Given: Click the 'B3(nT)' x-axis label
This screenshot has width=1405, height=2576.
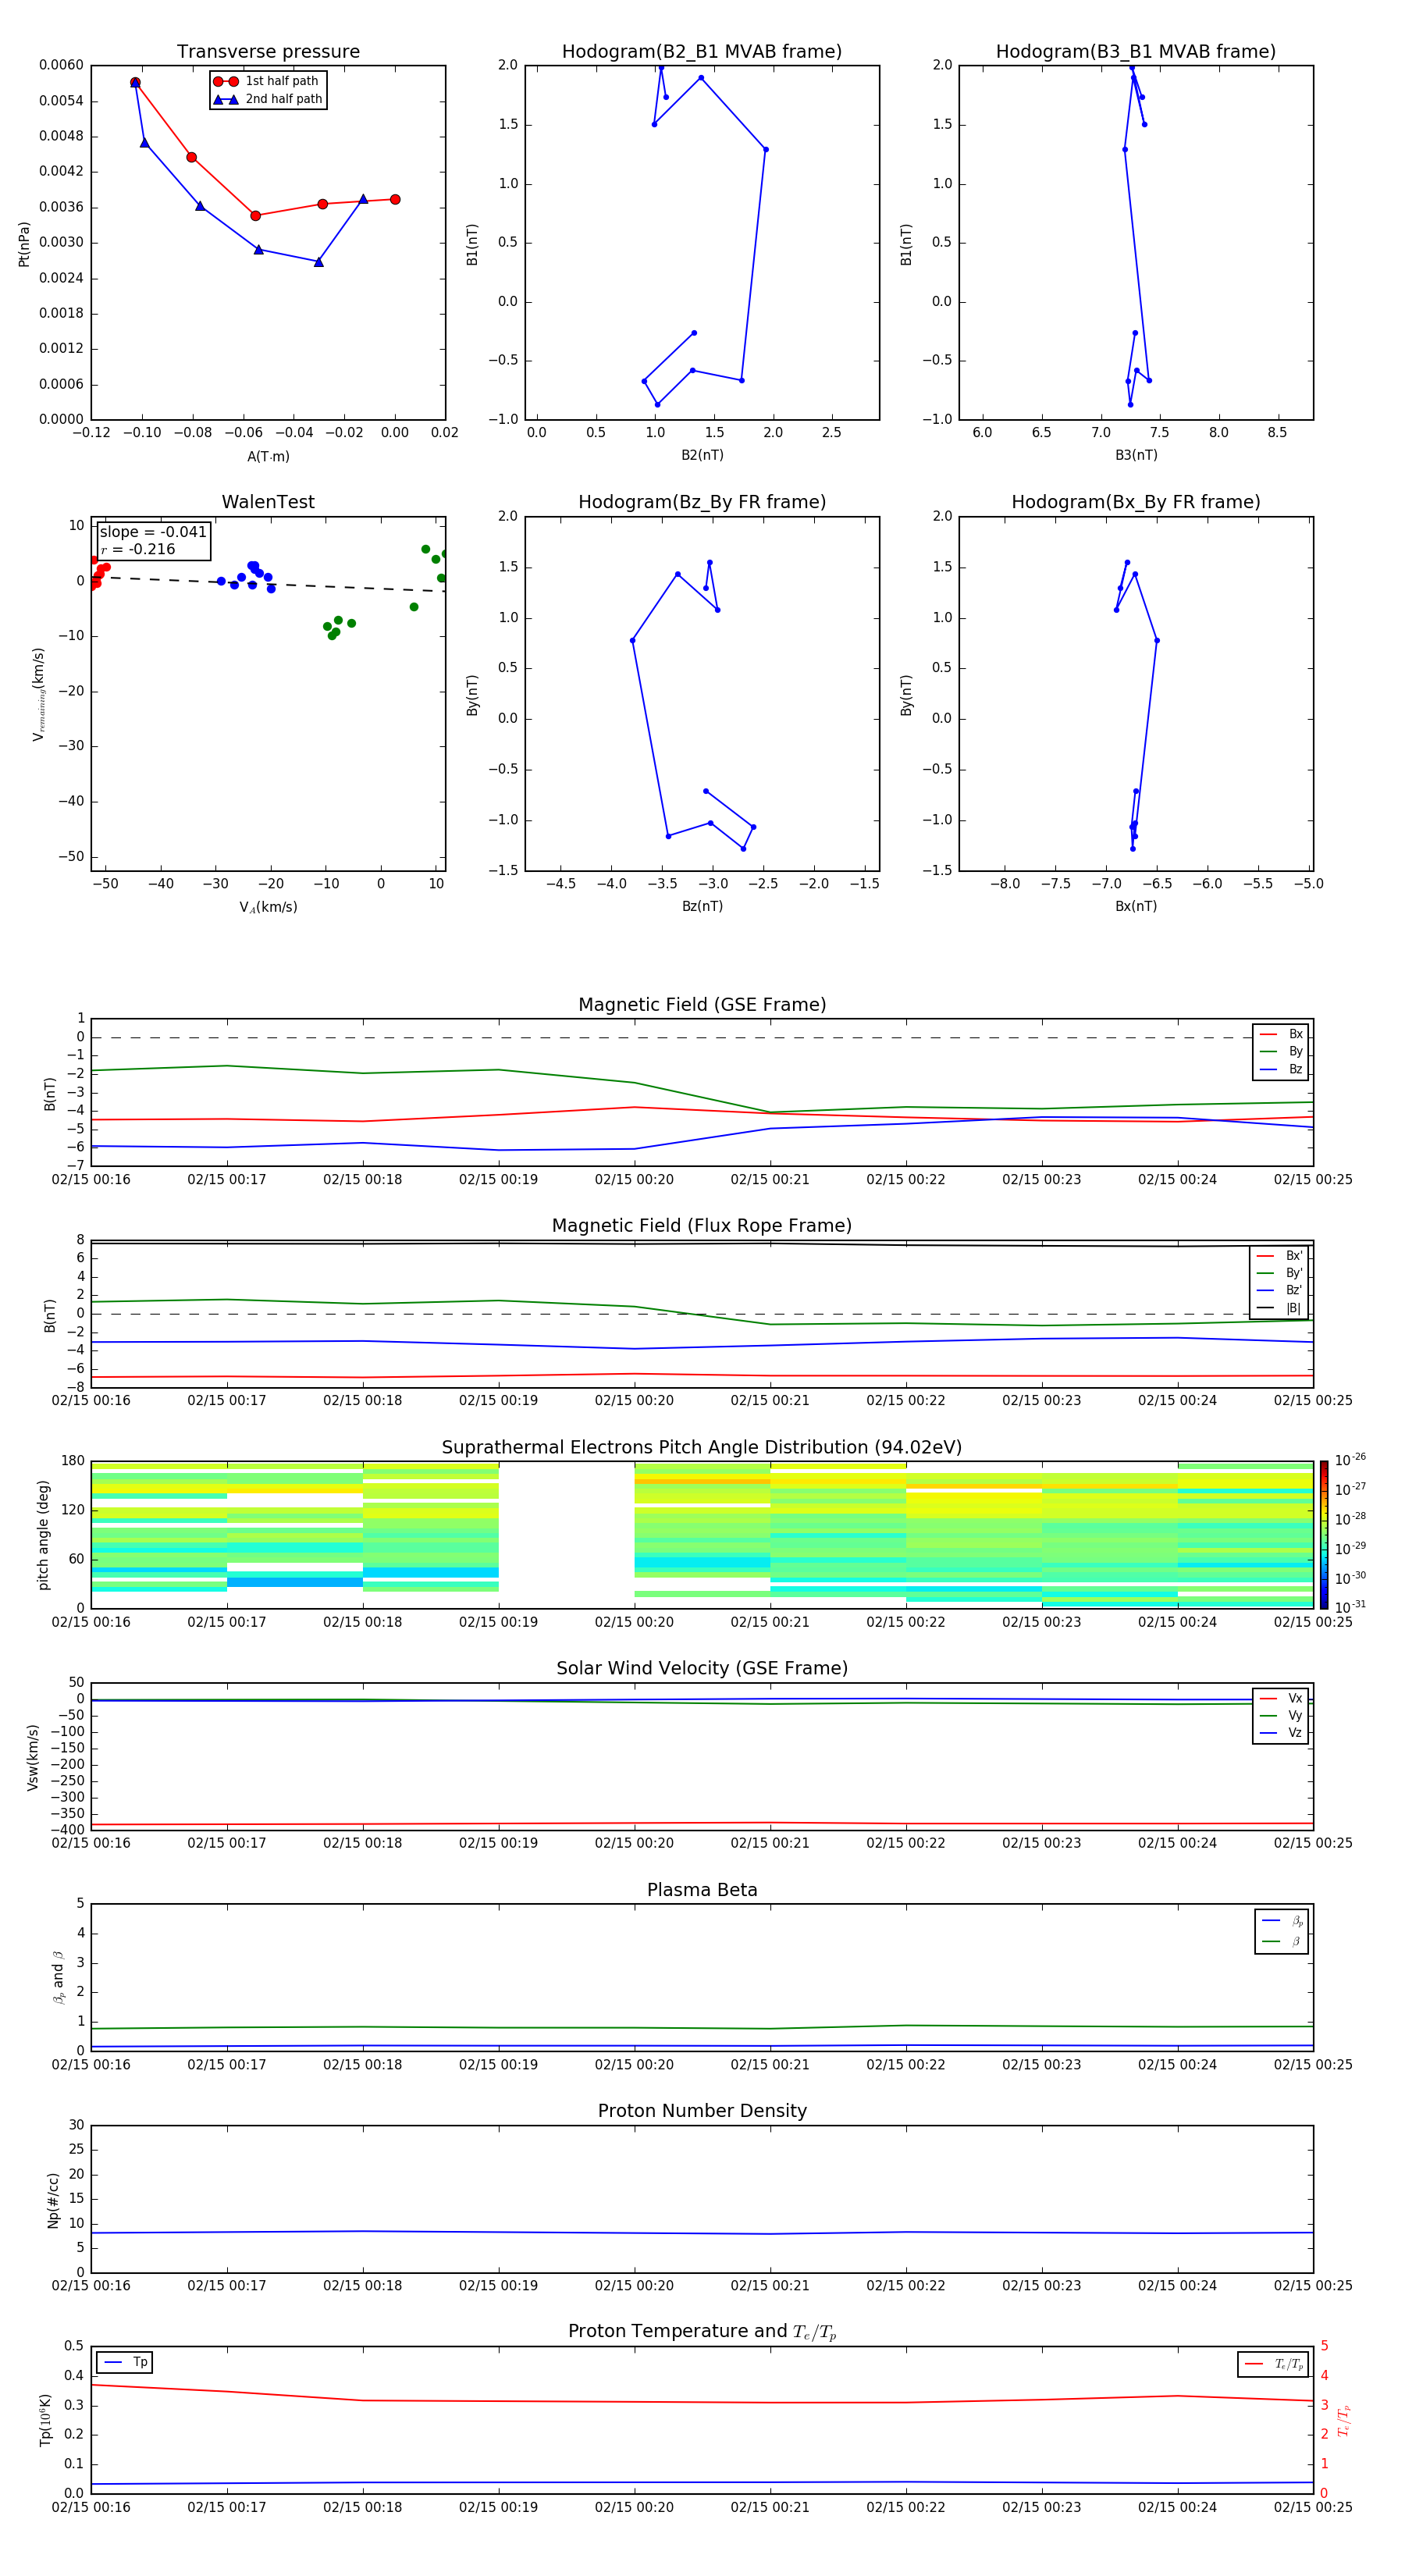Looking at the screenshot, I should click(1136, 455).
